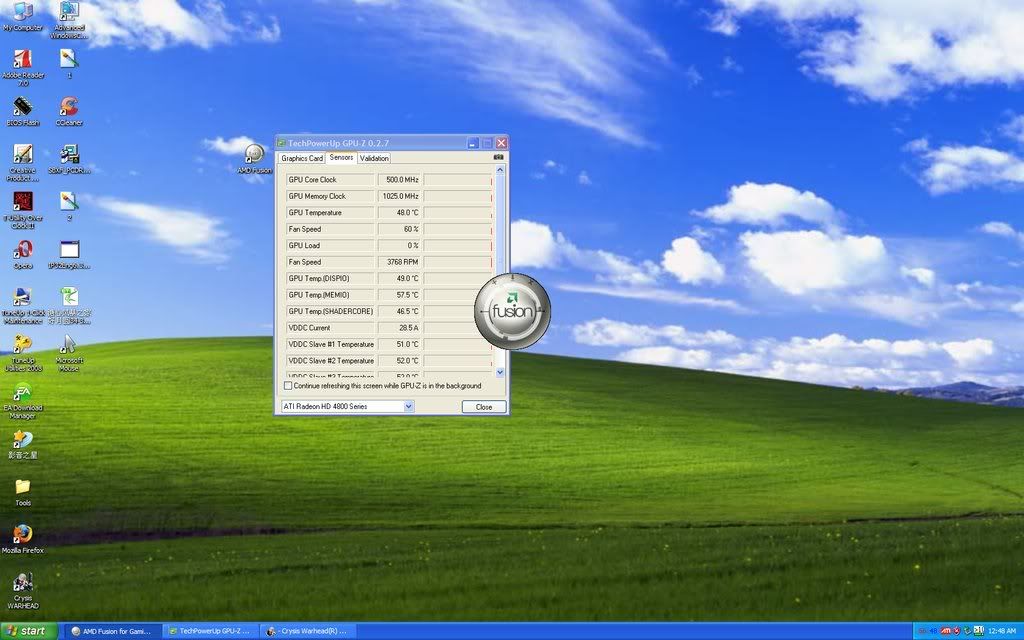Open the ATI Radeon HD 4800 Series dropdown

[x=407, y=406]
